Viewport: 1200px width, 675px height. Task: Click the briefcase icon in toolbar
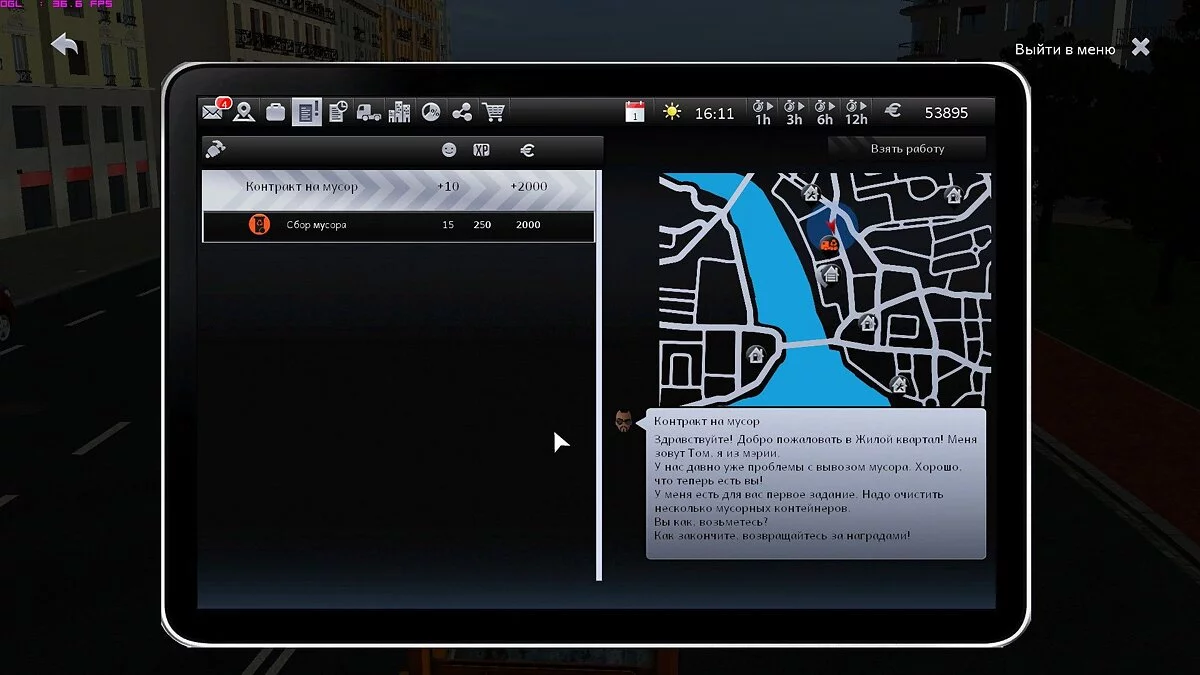pos(275,112)
